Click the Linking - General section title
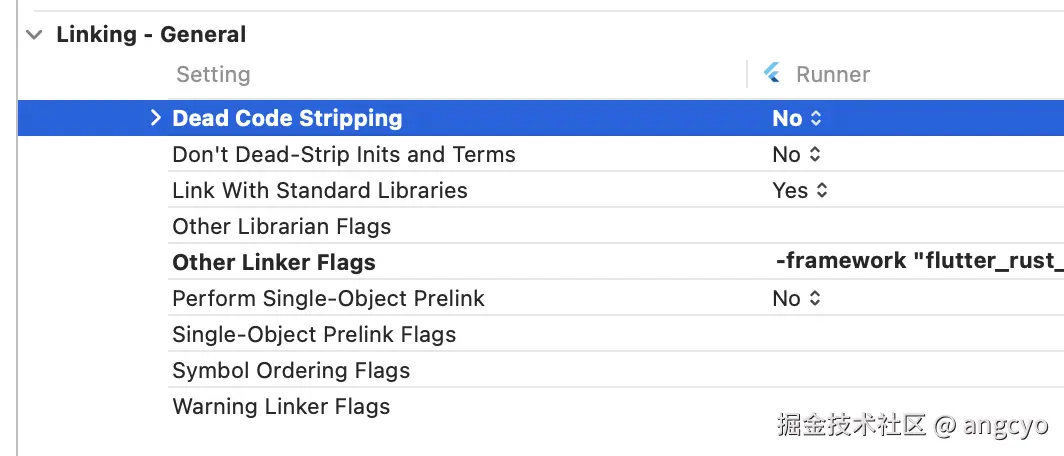1064x456 pixels. pos(151,35)
